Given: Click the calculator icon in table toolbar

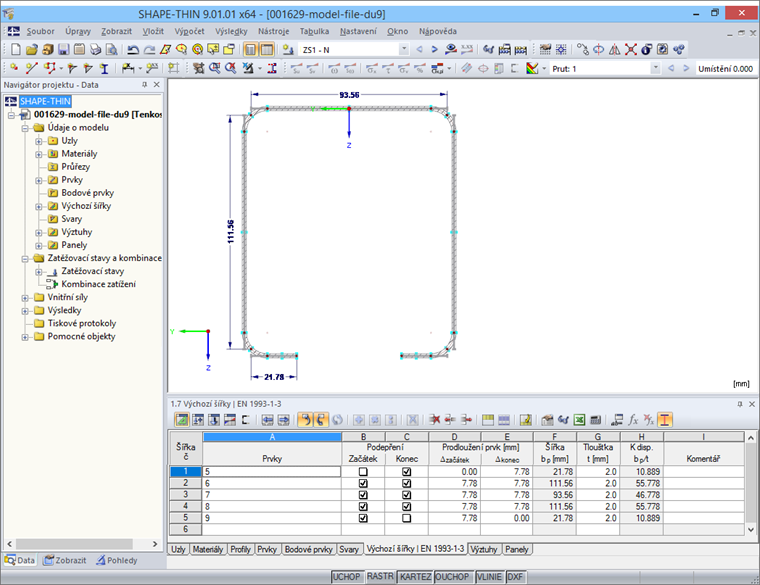Looking at the screenshot, I should (x=596, y=420).
